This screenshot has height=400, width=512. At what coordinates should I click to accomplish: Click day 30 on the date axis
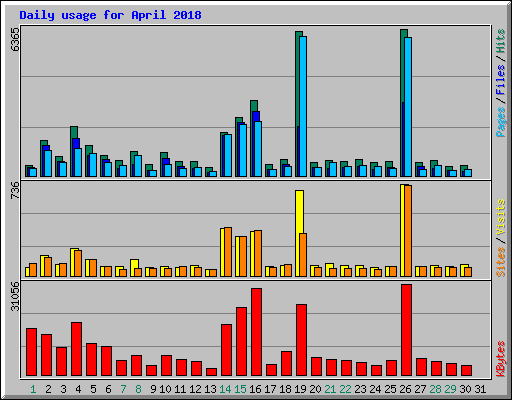point(465,389)
